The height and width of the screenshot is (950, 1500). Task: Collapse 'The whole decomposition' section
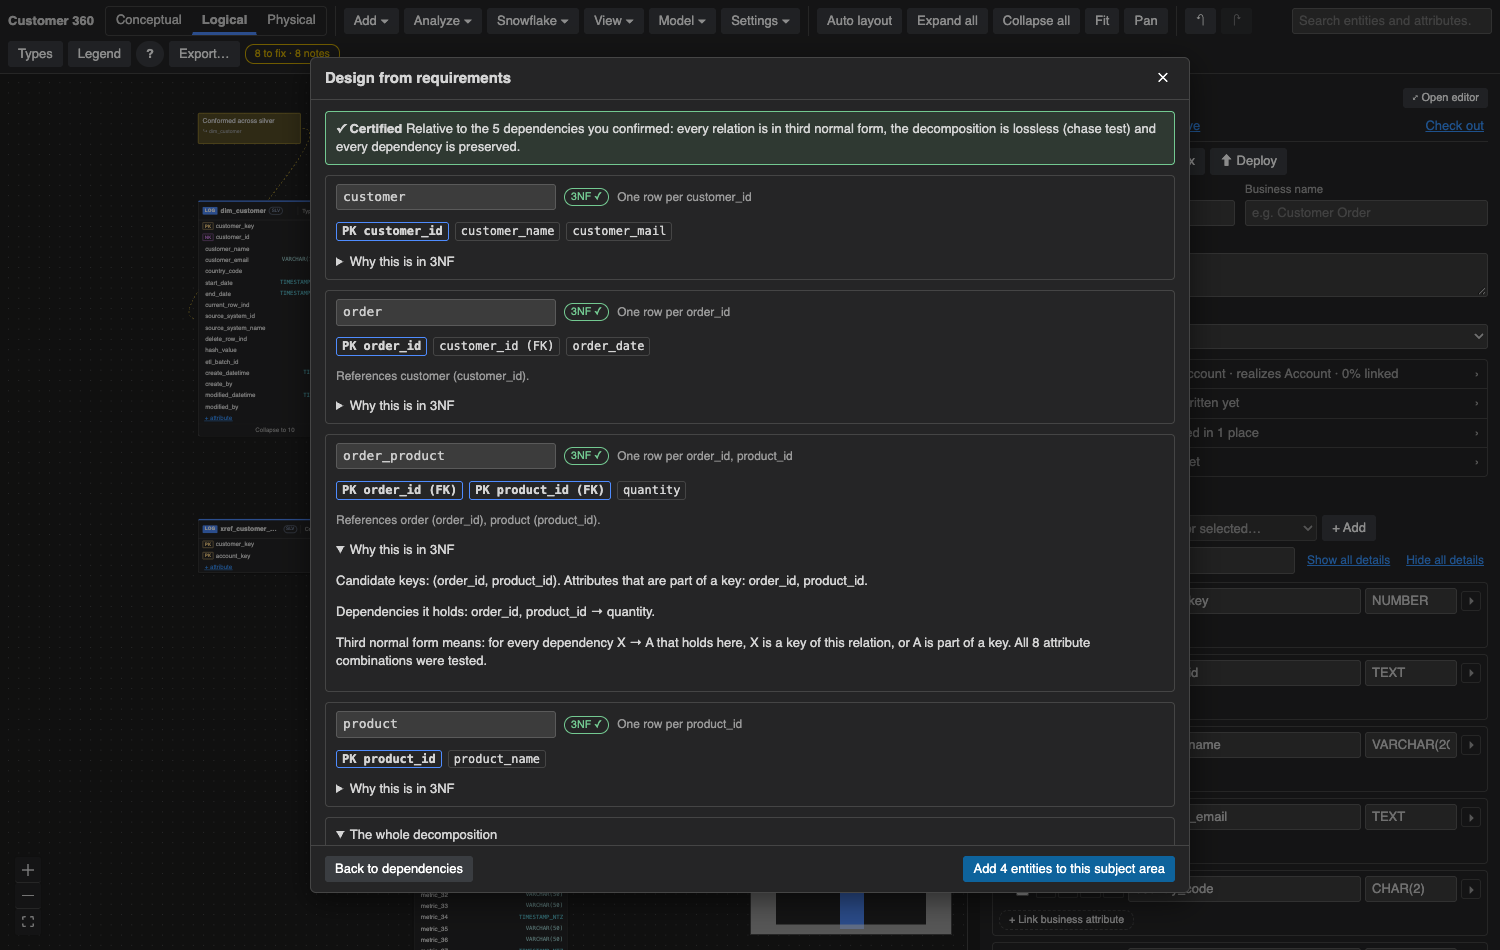pos(416,835)
